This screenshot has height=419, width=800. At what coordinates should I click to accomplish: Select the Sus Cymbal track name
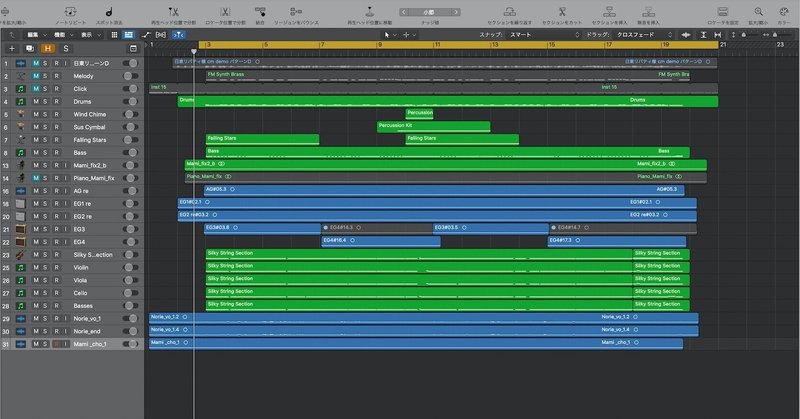point(89,127)
